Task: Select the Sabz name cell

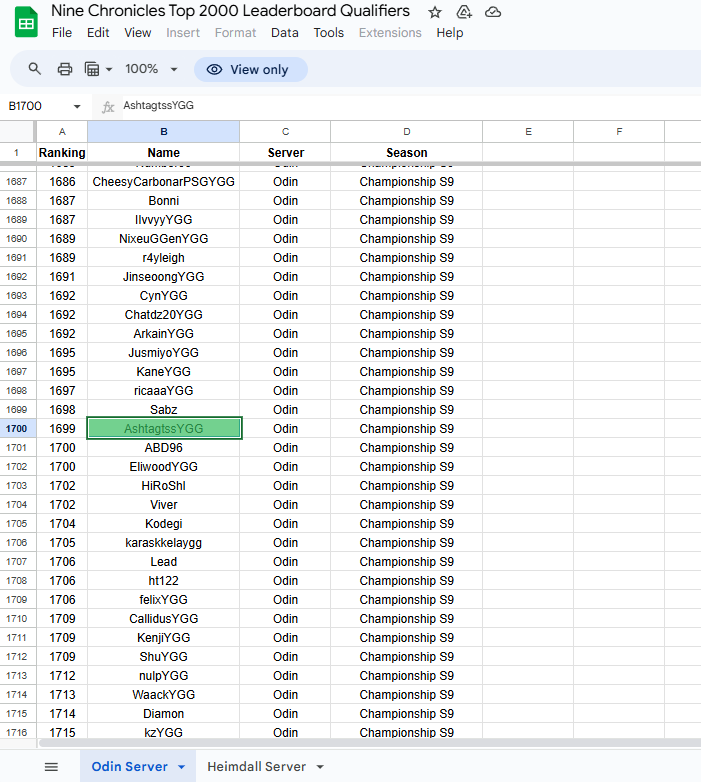Action: (x=164, y=409)
